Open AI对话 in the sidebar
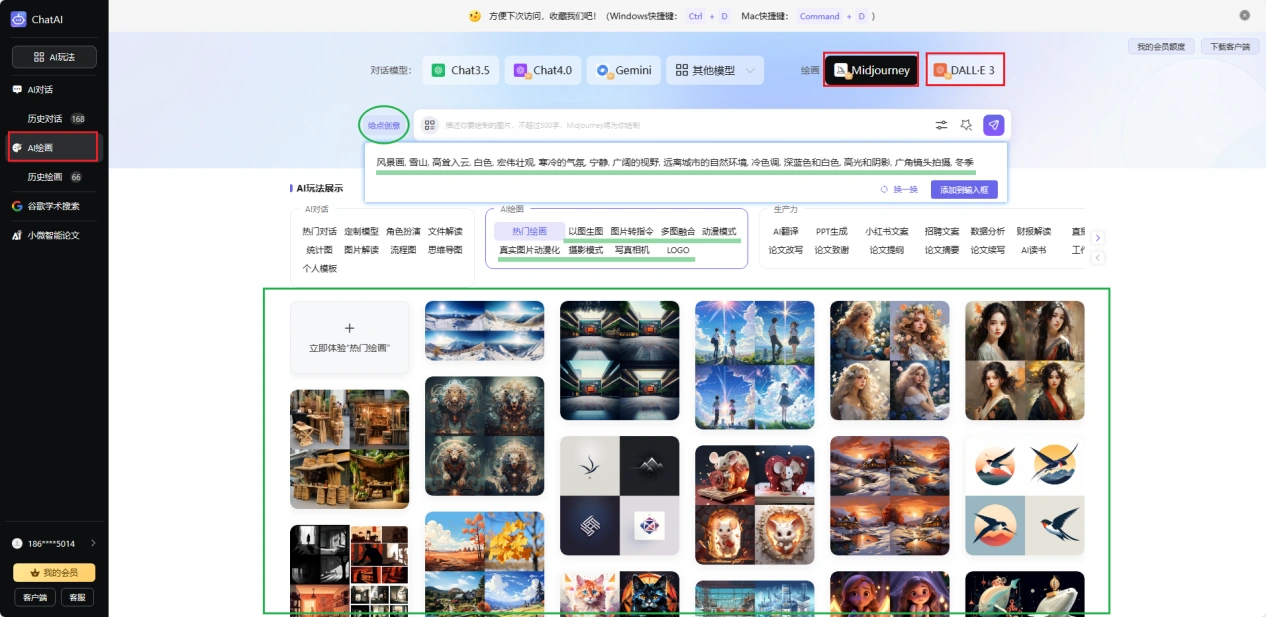Viewport: 1266px width, 617px height. pos(40,89)
